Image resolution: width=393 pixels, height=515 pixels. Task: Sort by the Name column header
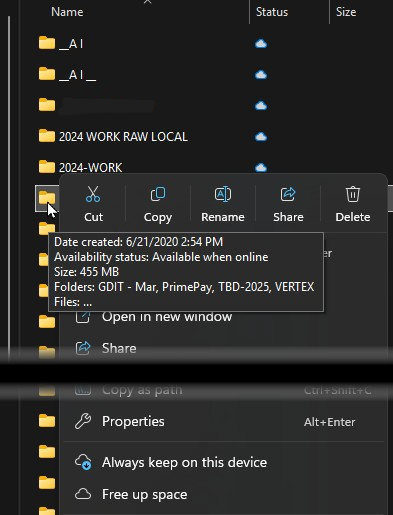67,12
